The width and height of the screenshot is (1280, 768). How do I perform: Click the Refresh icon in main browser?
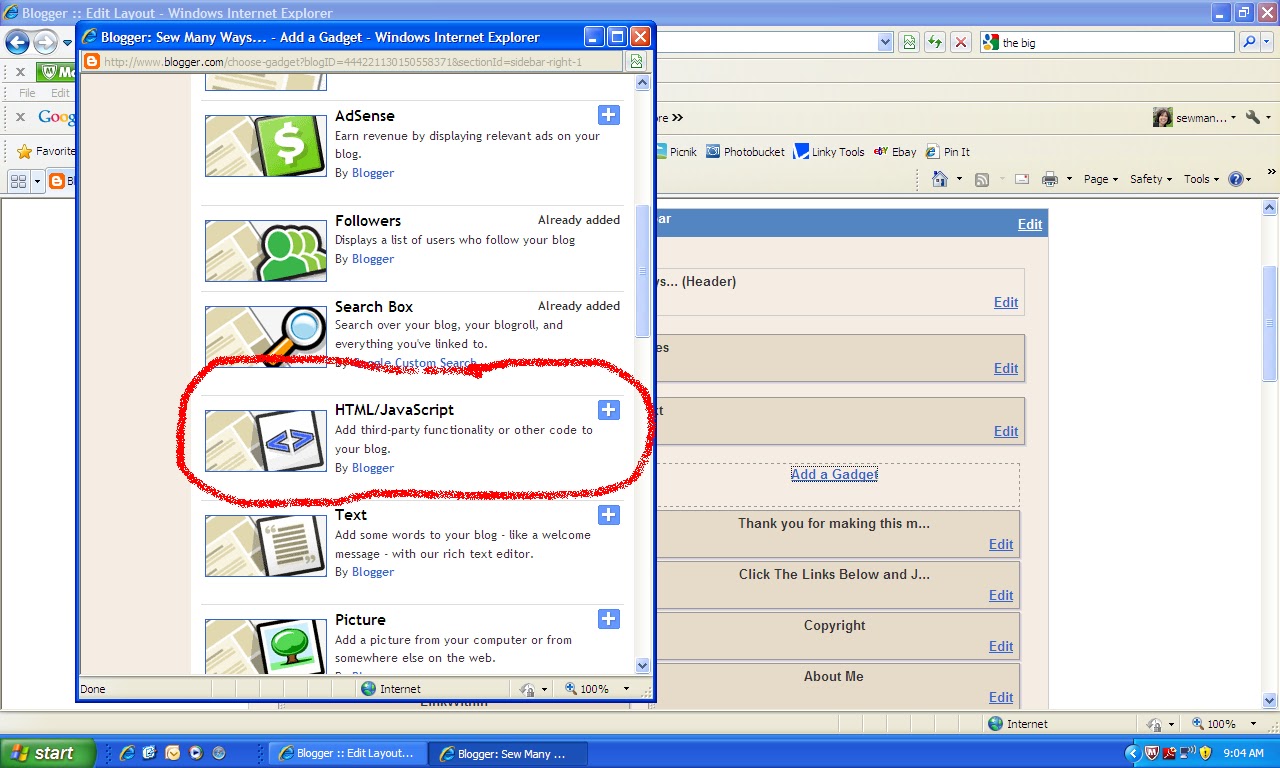click(934, 42)
